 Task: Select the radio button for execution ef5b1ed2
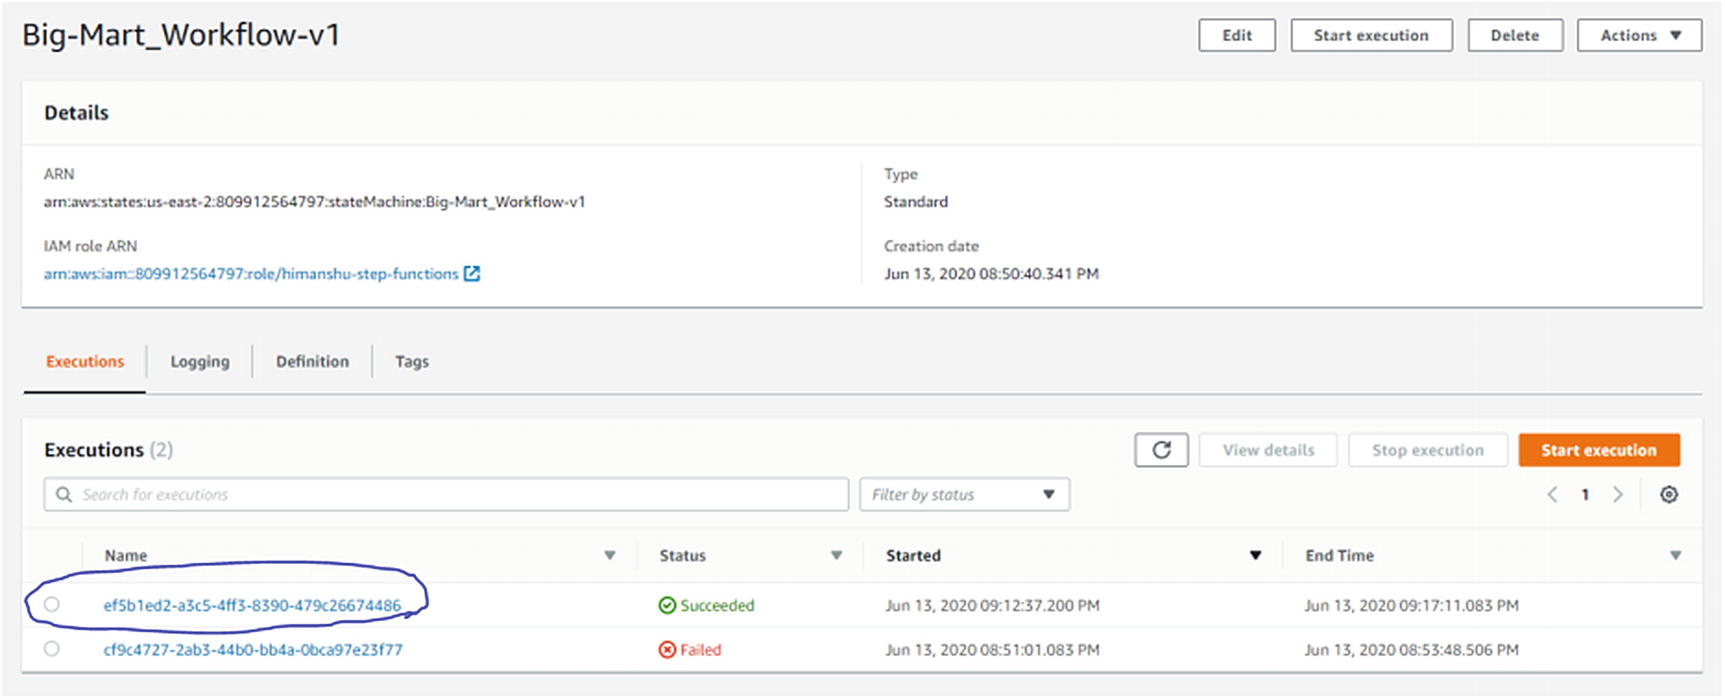(52, 605)
